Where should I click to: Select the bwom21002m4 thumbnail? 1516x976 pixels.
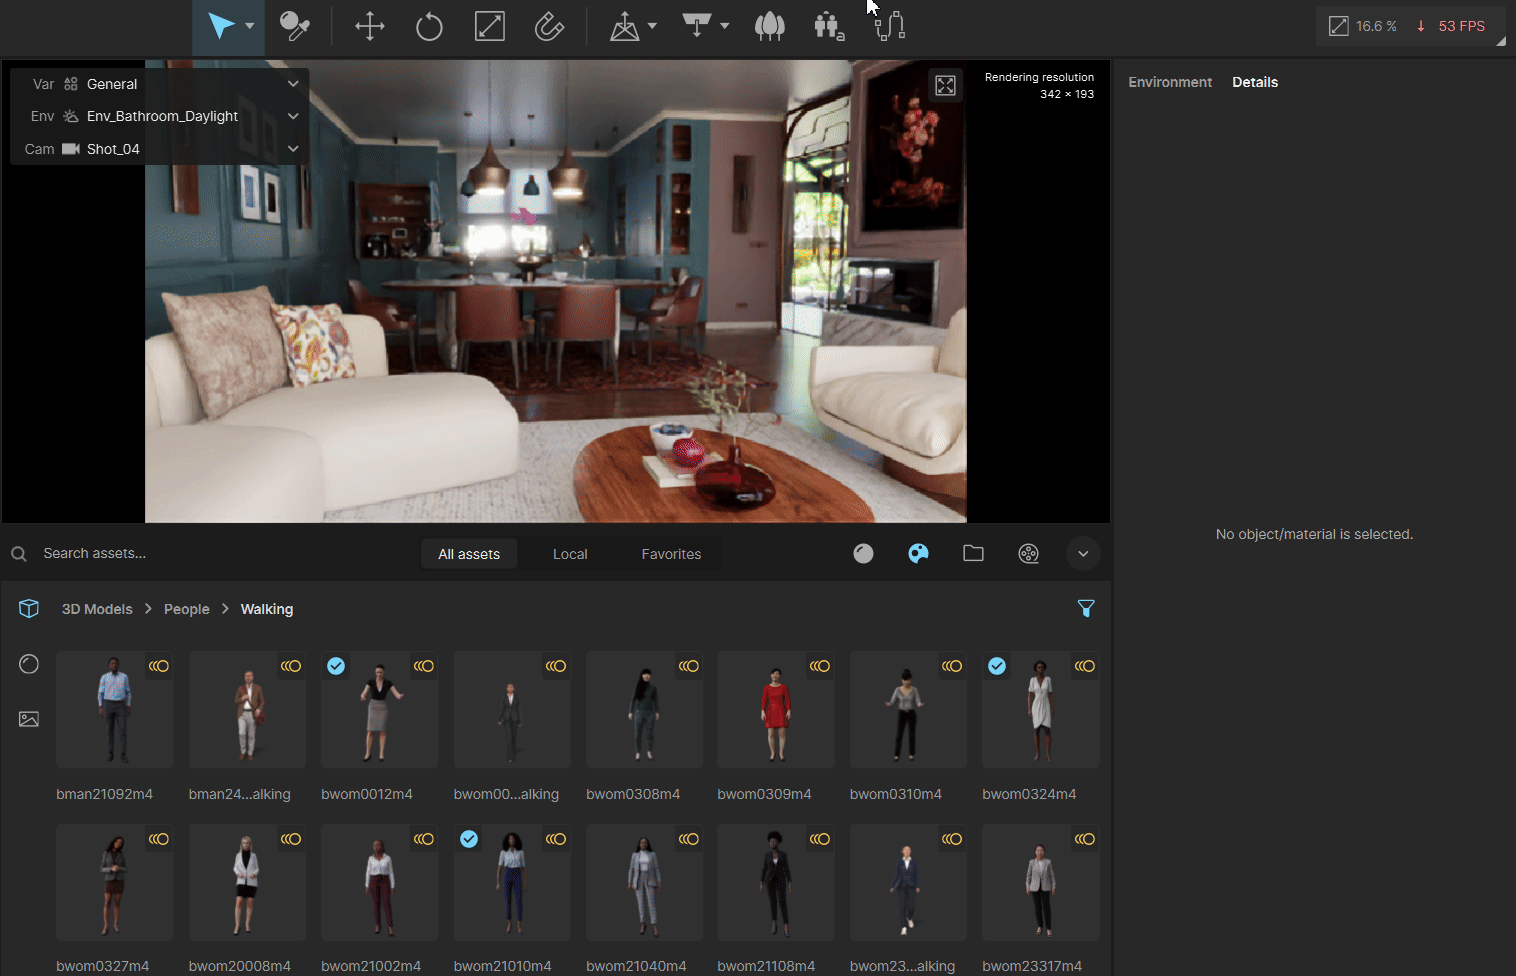(x=379, y=883)
